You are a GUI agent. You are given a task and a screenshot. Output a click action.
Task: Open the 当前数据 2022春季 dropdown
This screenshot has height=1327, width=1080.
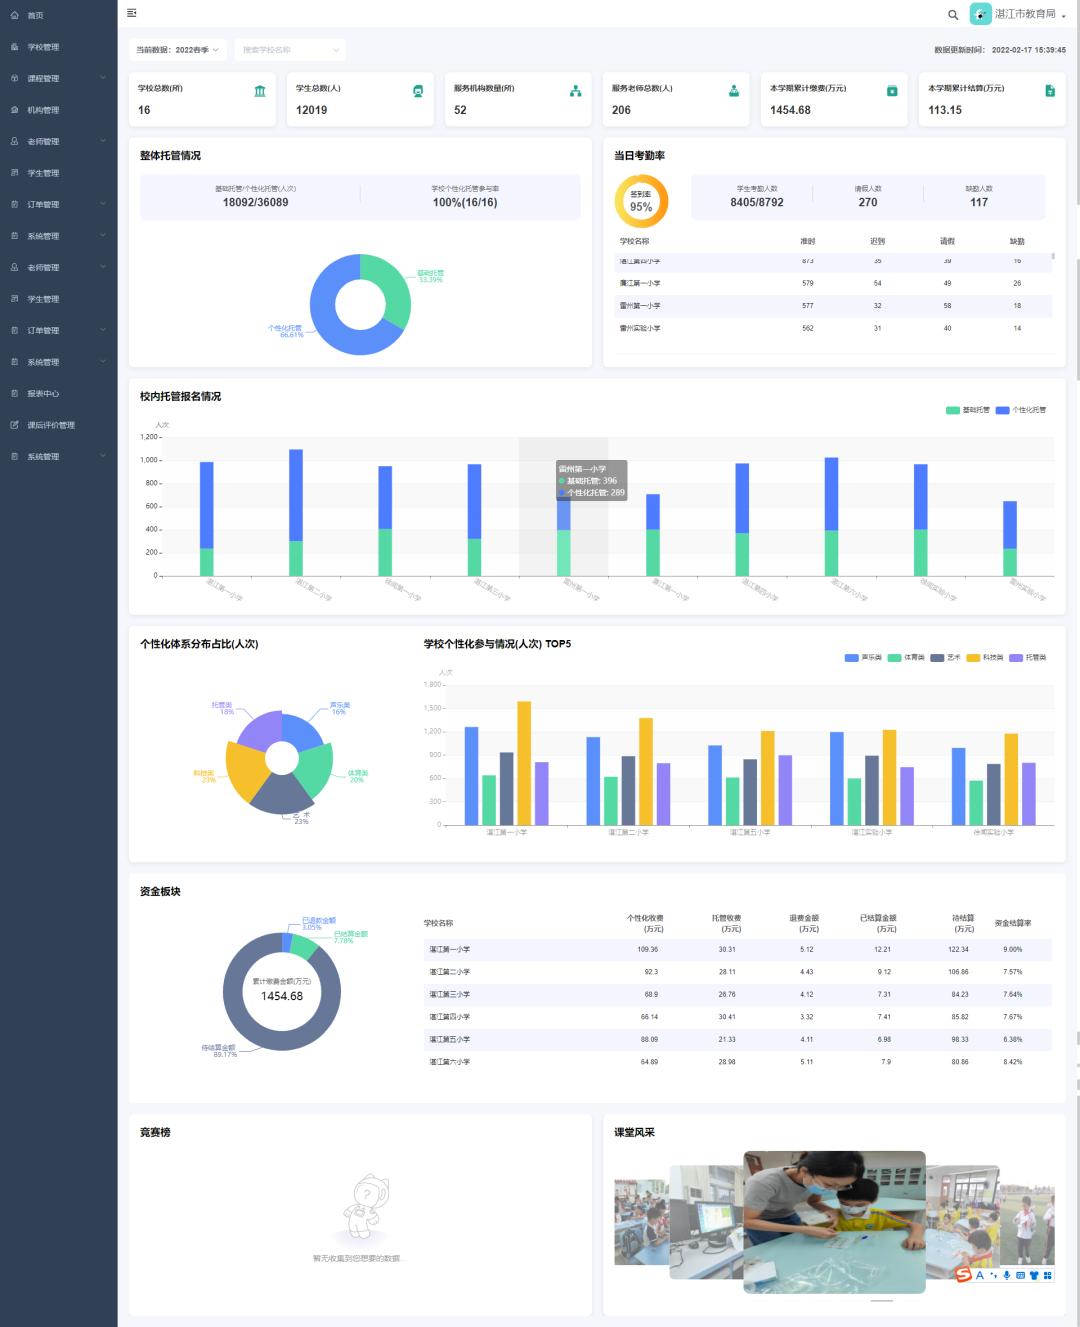pyautogui.click(x=178, y=50)
